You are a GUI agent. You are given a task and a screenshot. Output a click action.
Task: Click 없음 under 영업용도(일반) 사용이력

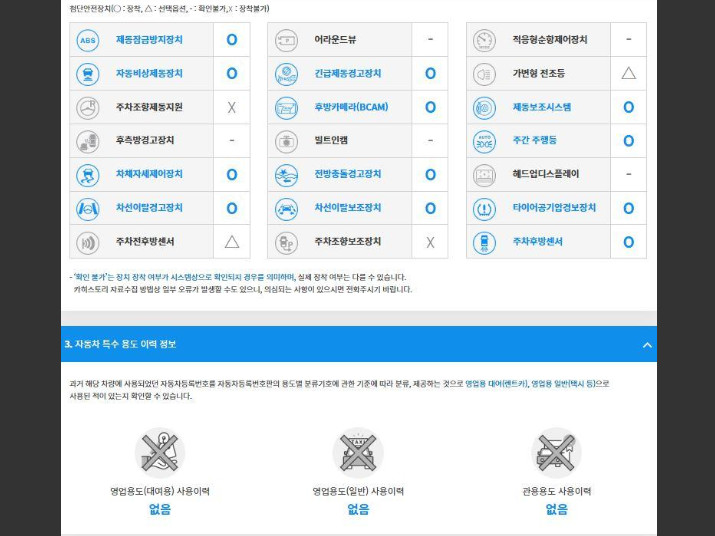[358, 509]
